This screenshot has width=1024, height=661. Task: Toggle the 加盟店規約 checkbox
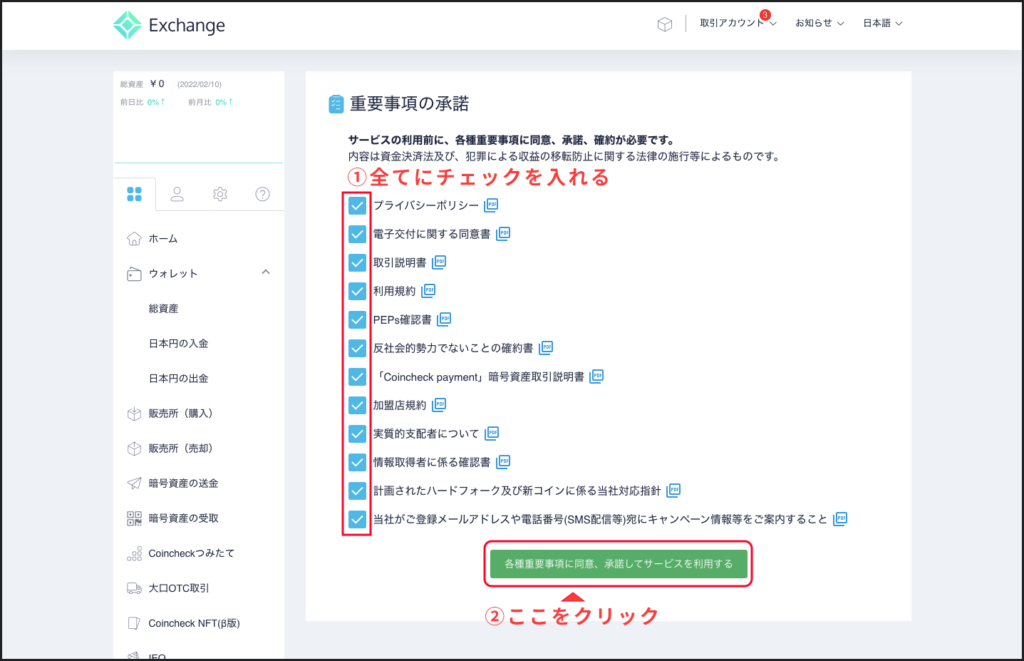tap(357, 405)
